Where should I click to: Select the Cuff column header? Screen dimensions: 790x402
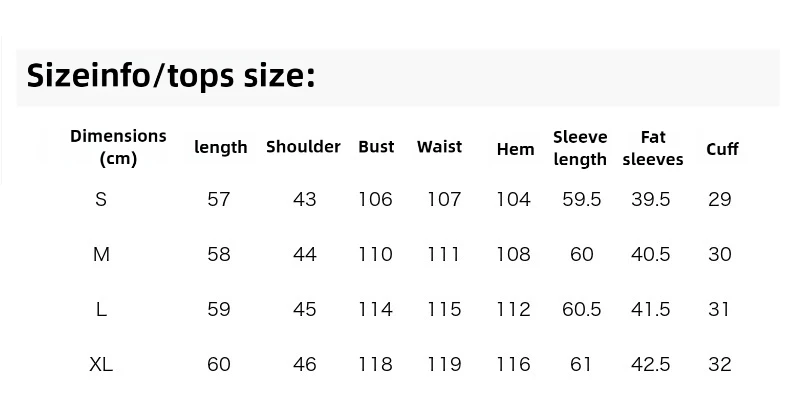coord(722,149)
